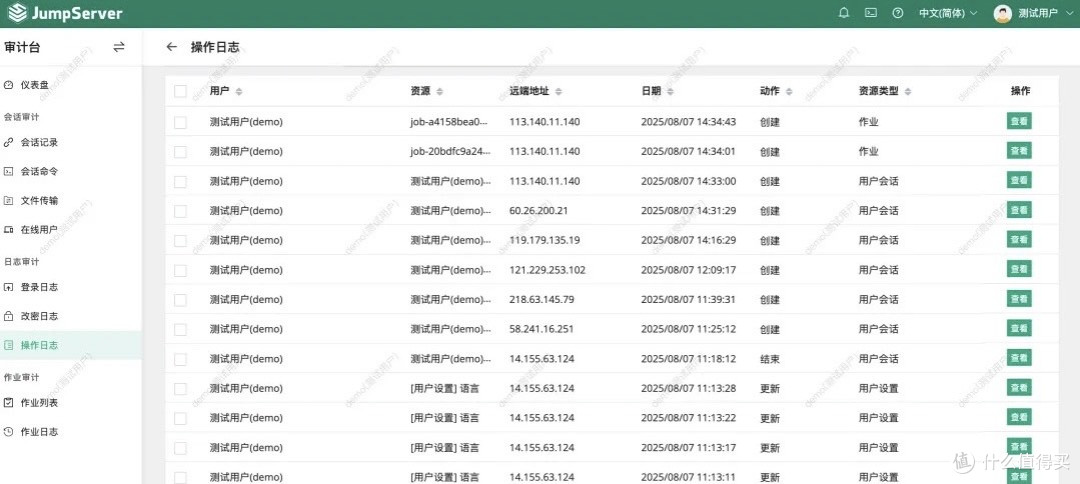Screen dimensions: 1080x484
Task: Sort by the 用户 column arrows
Action: pyautogui.click(x=239, y=91)
